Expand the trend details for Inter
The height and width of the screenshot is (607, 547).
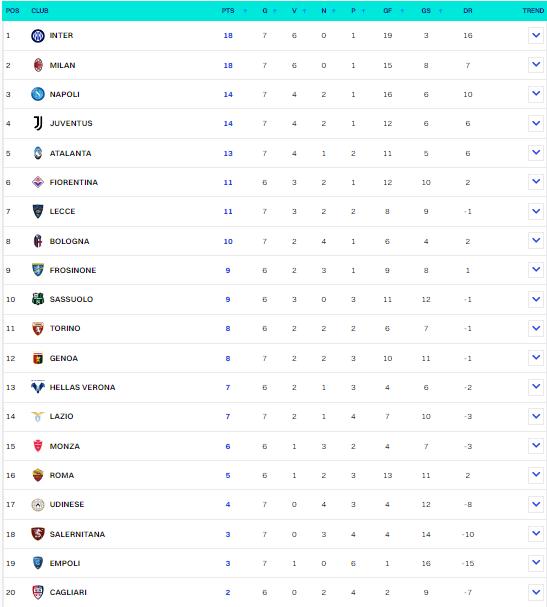pos(536,35)
